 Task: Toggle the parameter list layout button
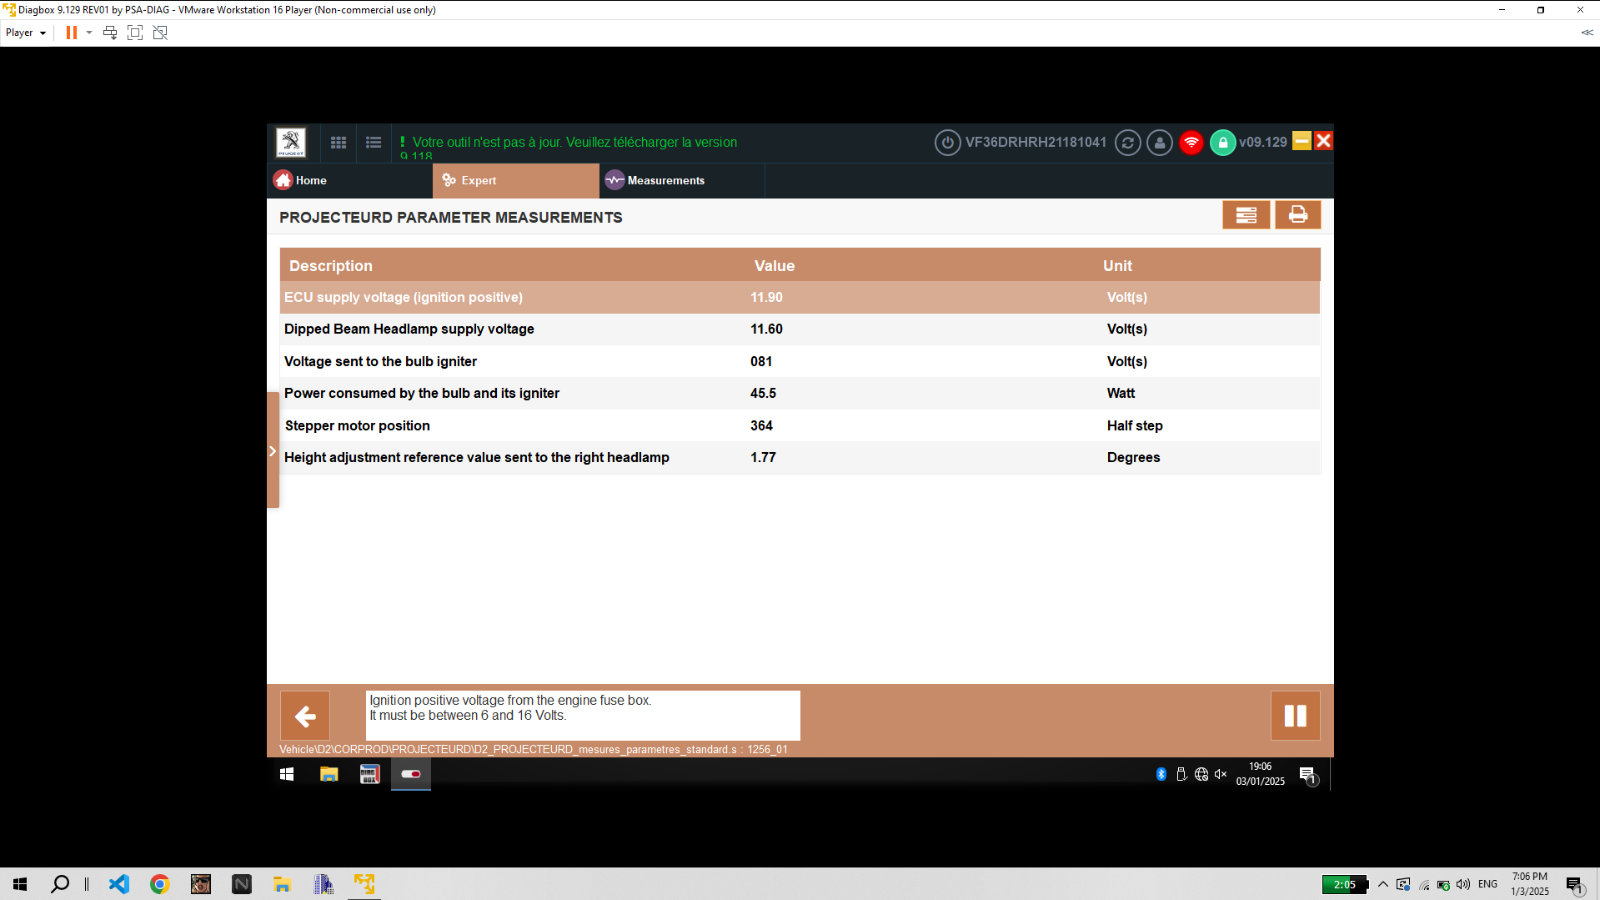[1246, 214]
